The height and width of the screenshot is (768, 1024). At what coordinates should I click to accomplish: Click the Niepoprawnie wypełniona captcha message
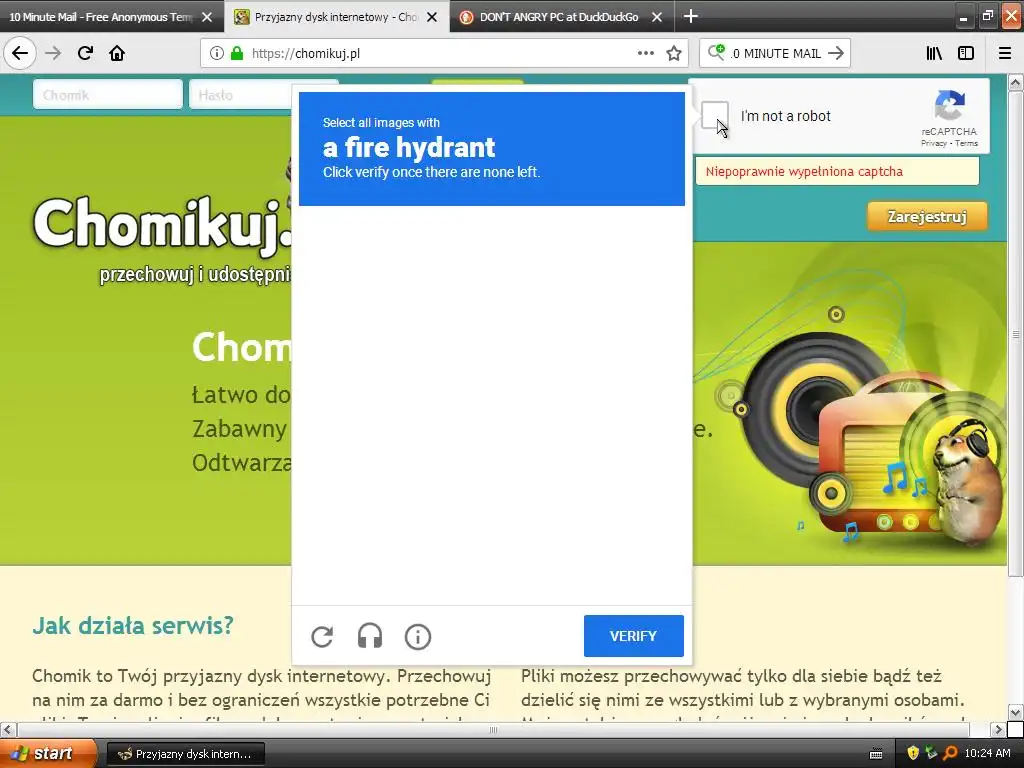click(x=837, y=172)
